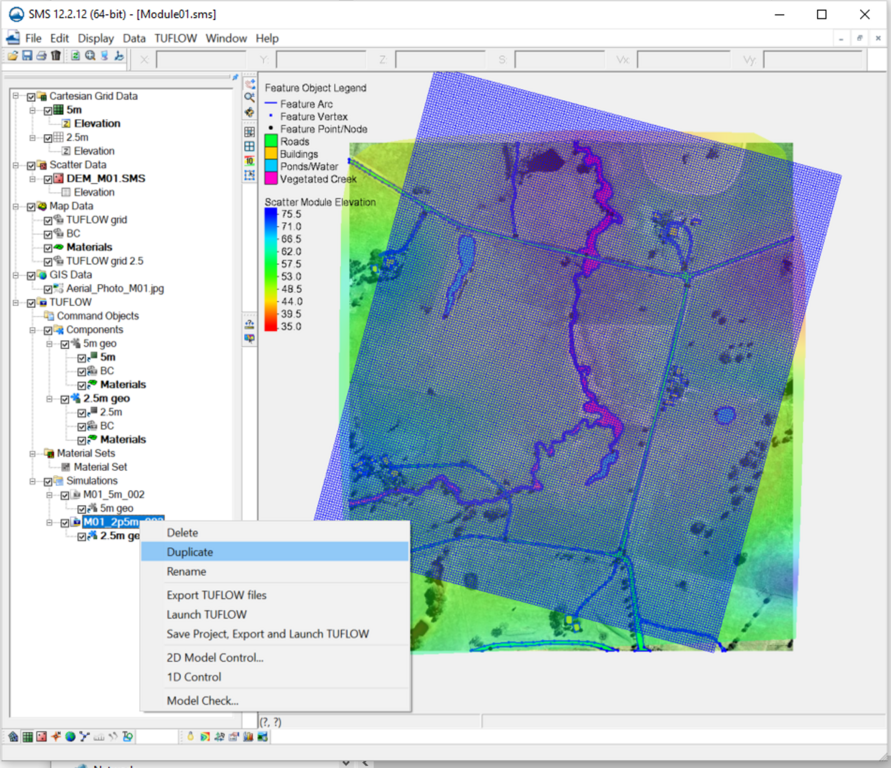891x768 pixels.
Task: Select the Cartesian Grid module icon in bottom toolbar
Action: pyautogui.click(x=28, y=737)
